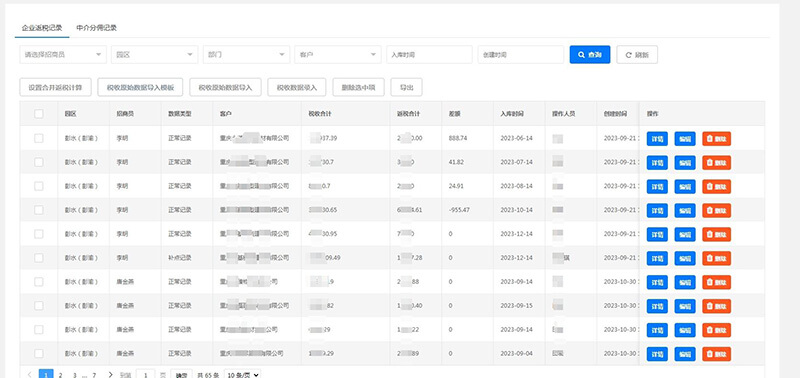The width and height of the screenshot is (800, 378).
Task: Go to the next page arrow
Action: coord(111,375)
